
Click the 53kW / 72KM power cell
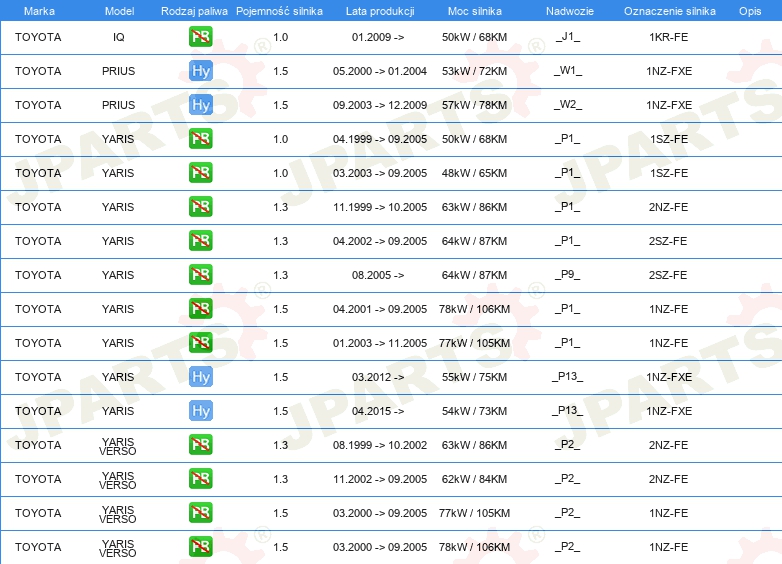pos(474,71)
